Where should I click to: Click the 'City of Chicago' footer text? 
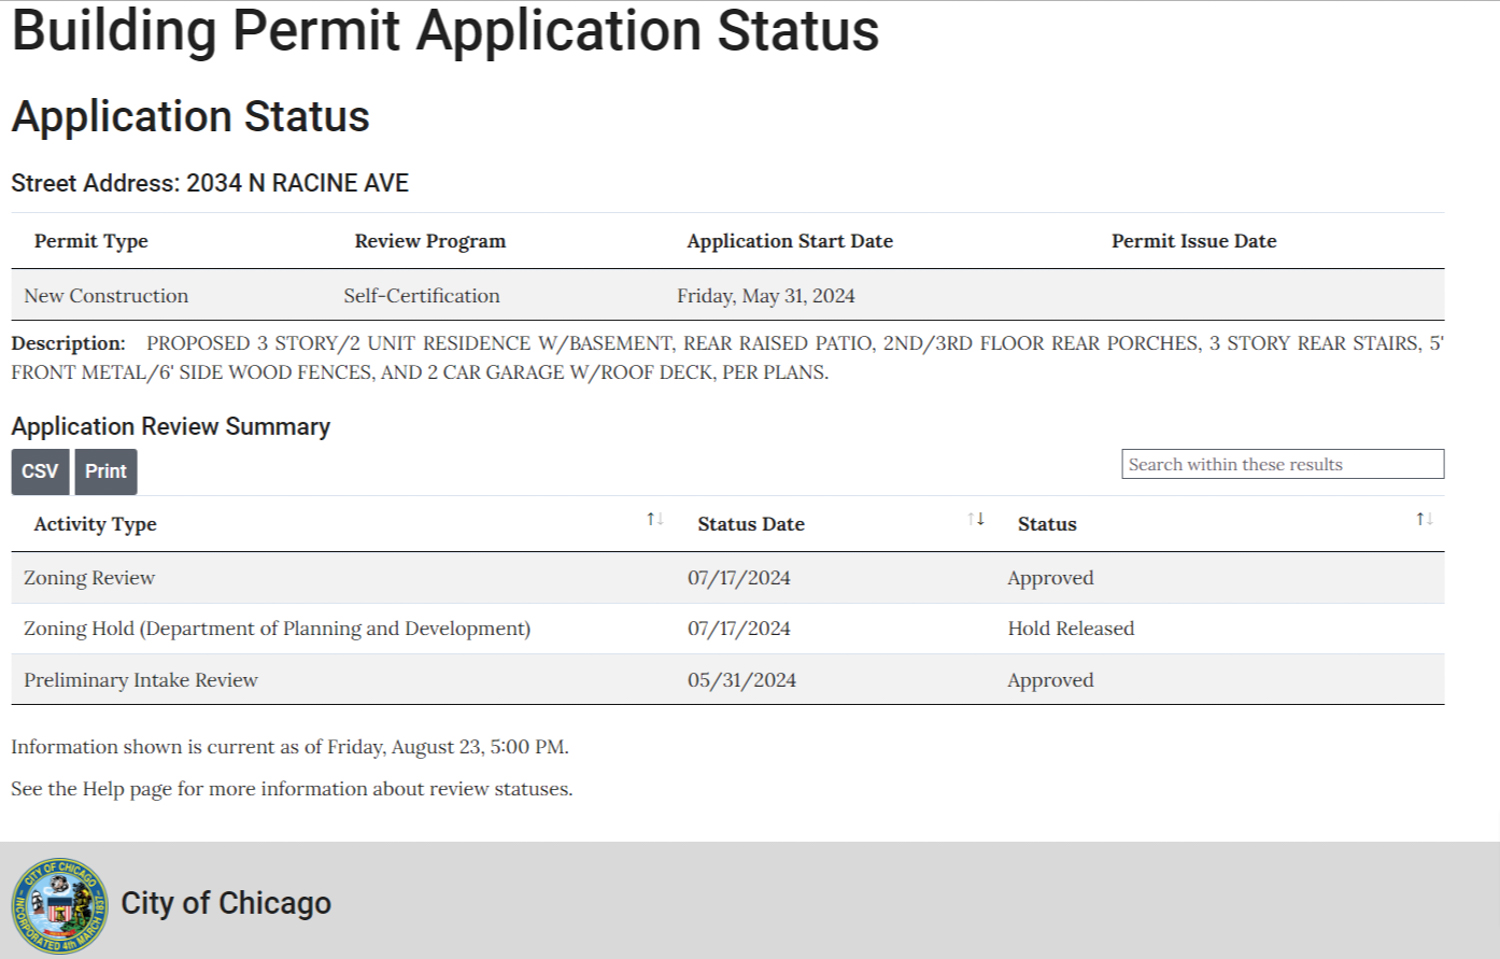tap(226, 903)
